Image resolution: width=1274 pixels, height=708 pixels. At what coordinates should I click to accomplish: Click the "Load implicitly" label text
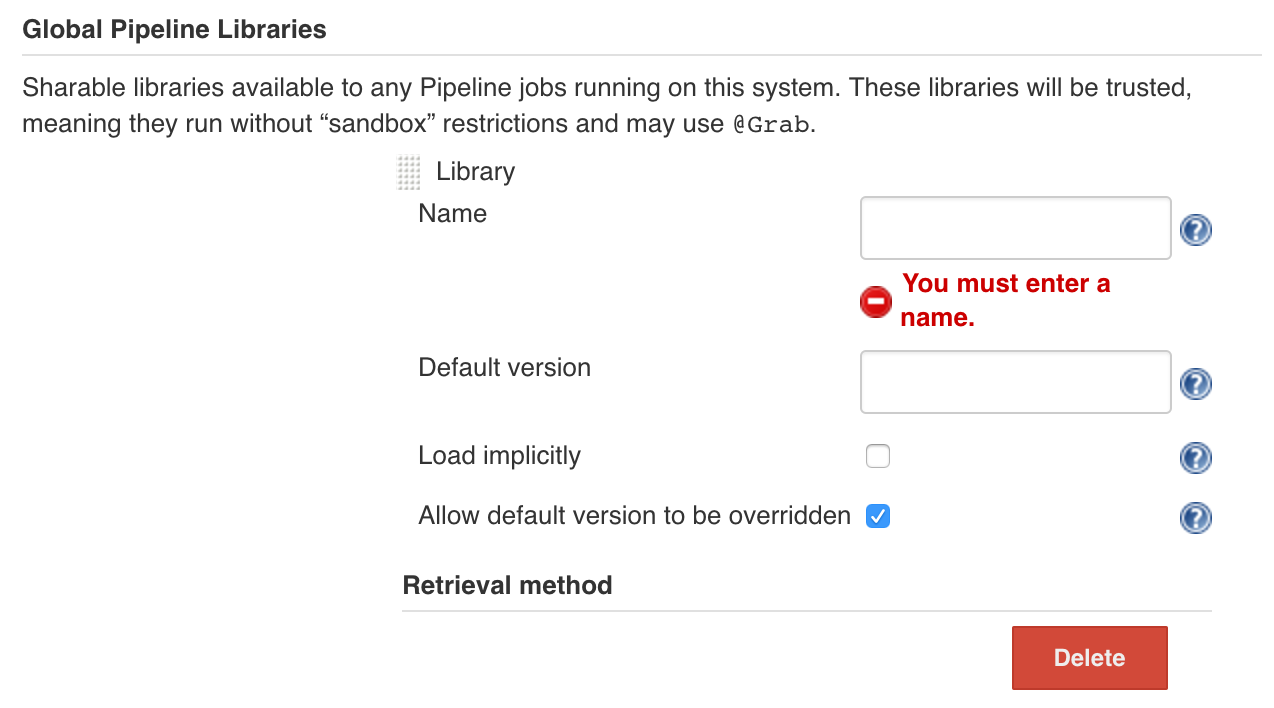click(499, 456)
